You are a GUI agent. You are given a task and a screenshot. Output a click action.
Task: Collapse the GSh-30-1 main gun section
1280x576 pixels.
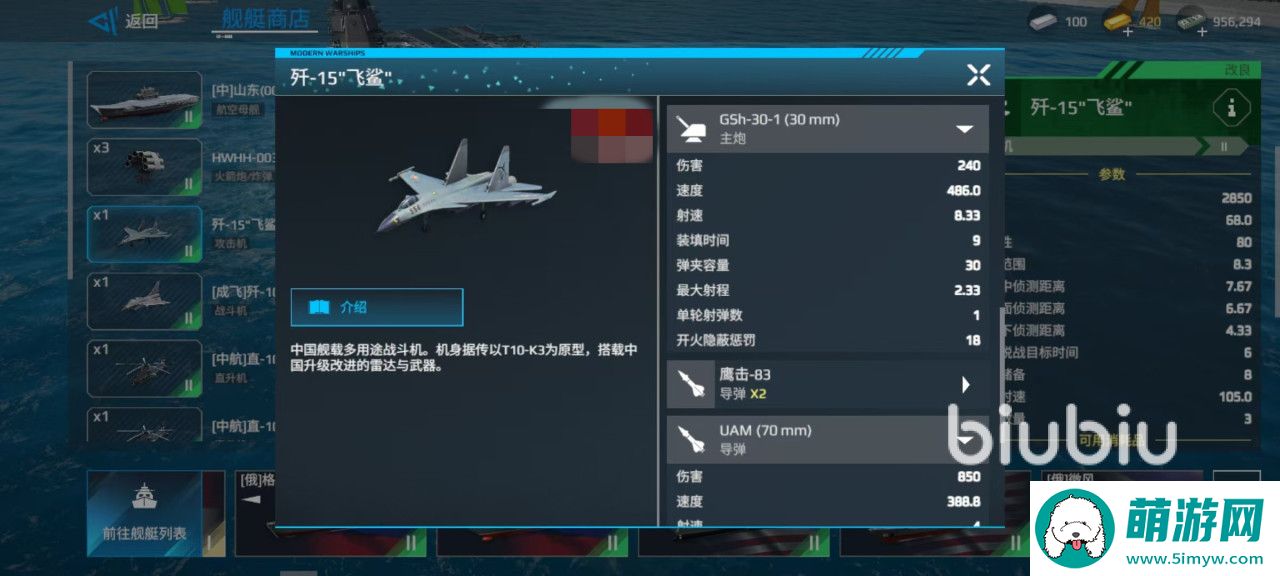tap(964, 129)
